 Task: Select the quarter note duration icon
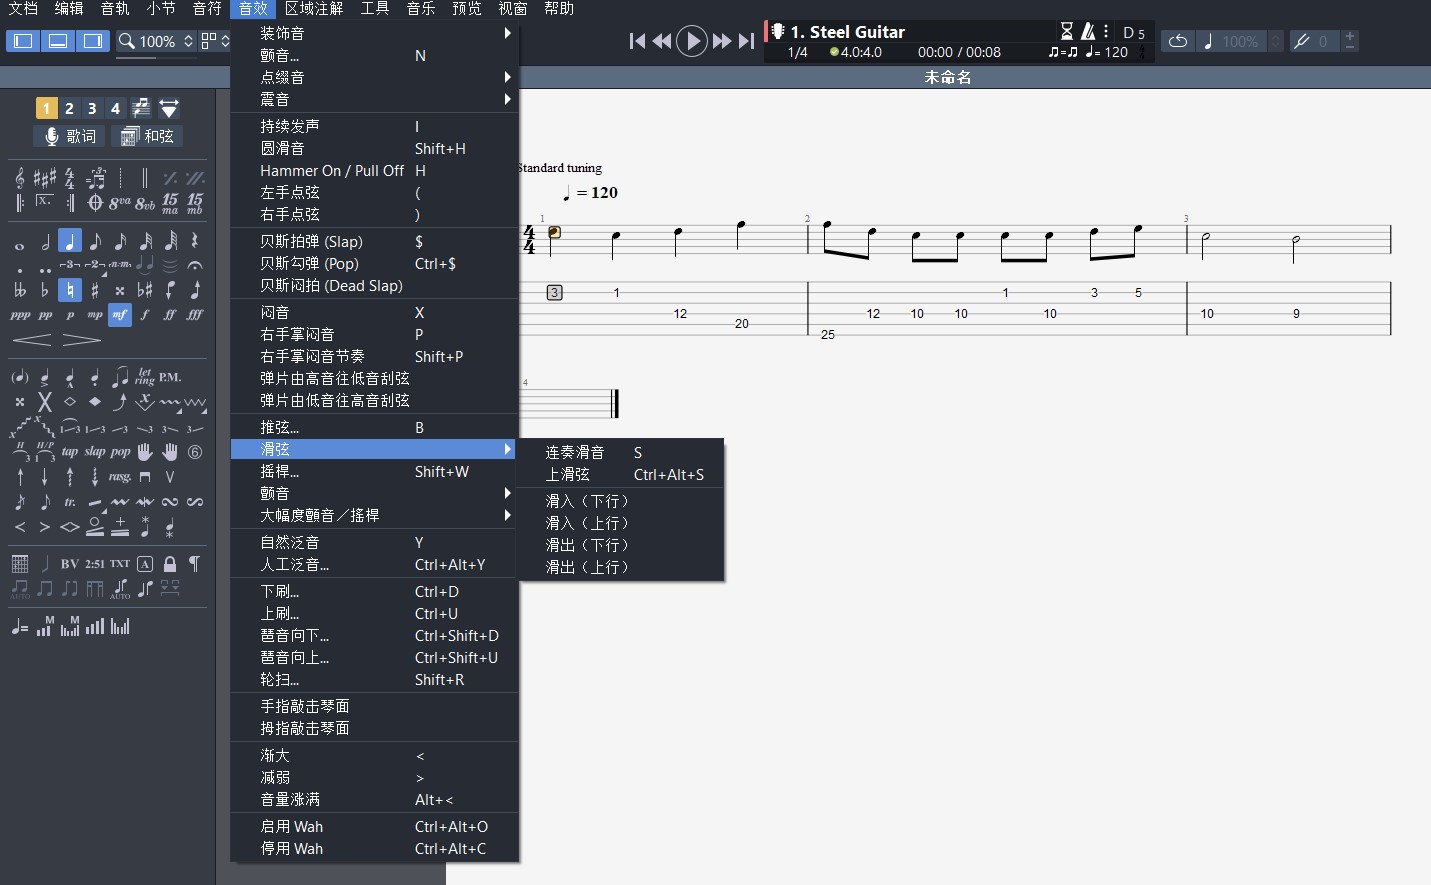pyautogui.click(x=70, y=241)
